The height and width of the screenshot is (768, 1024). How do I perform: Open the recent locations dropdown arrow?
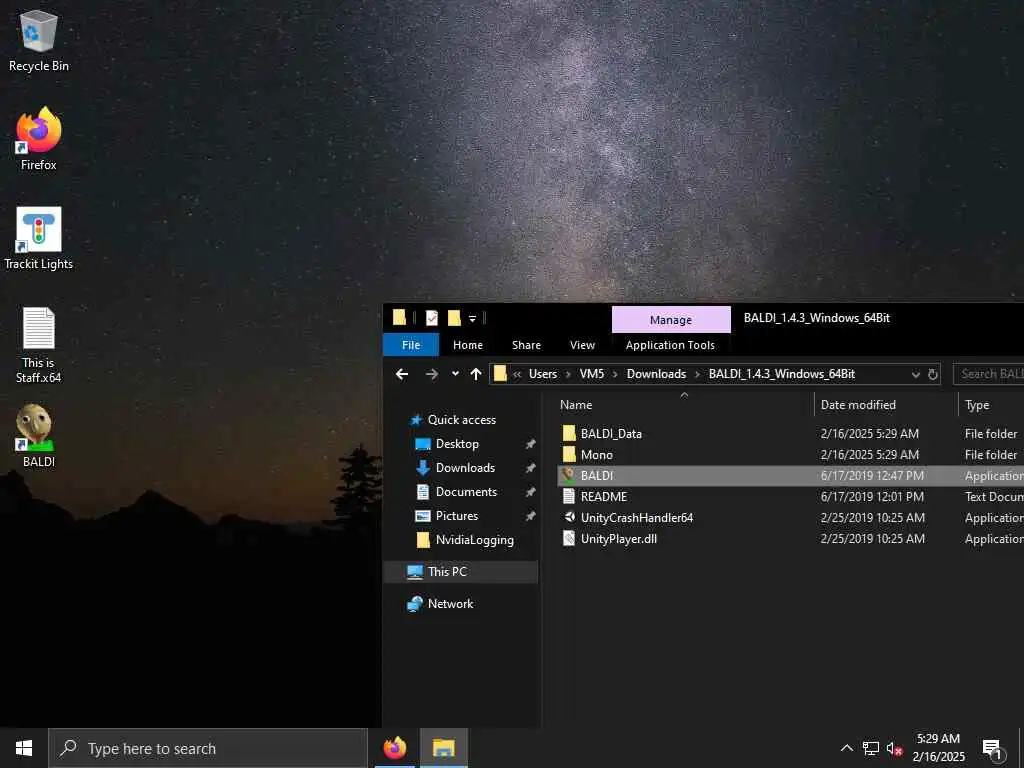tap(455, 374)
